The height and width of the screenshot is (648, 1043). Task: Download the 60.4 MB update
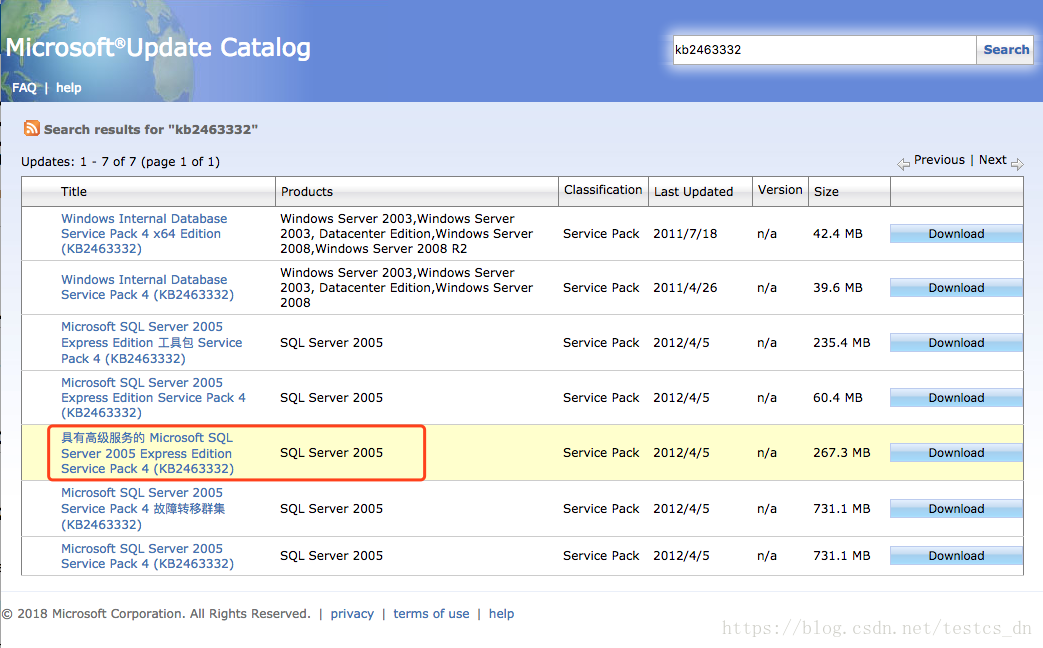click(x=956, y=397)
